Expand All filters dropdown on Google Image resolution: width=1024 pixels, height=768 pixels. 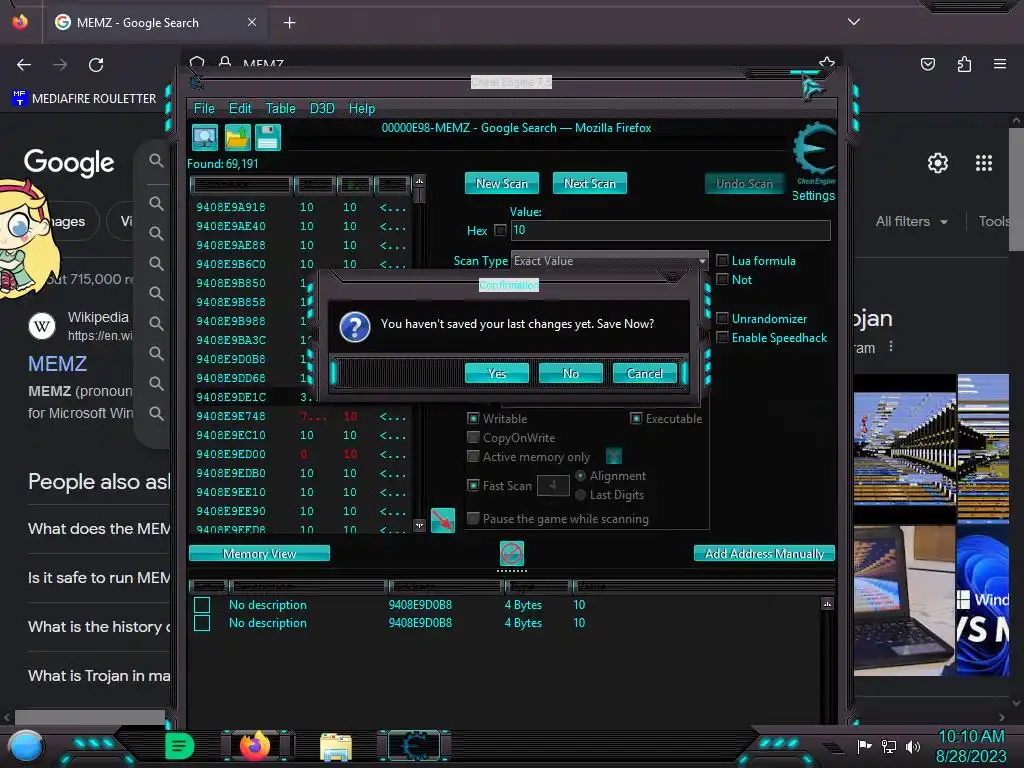tap(912, 221)
